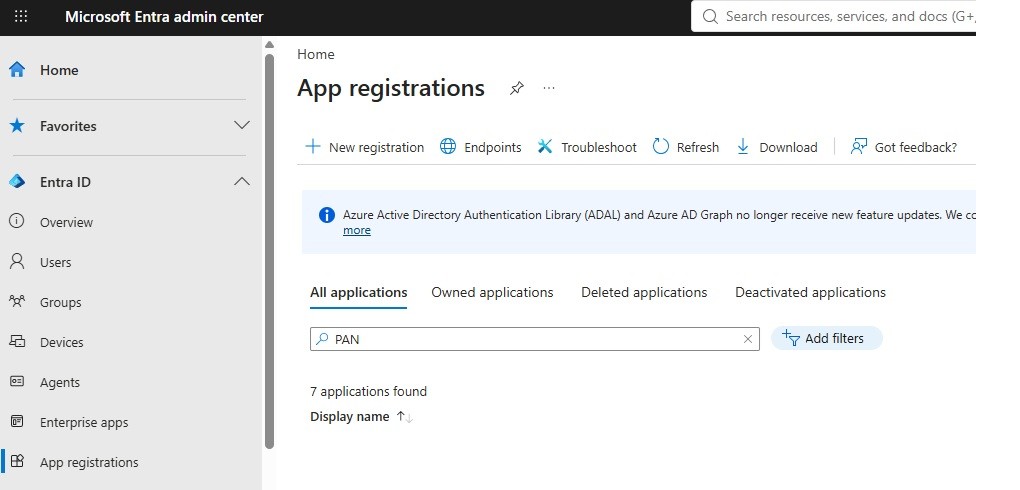
Task: Follow the 'more' link in banner
Action: click(356, 230)
